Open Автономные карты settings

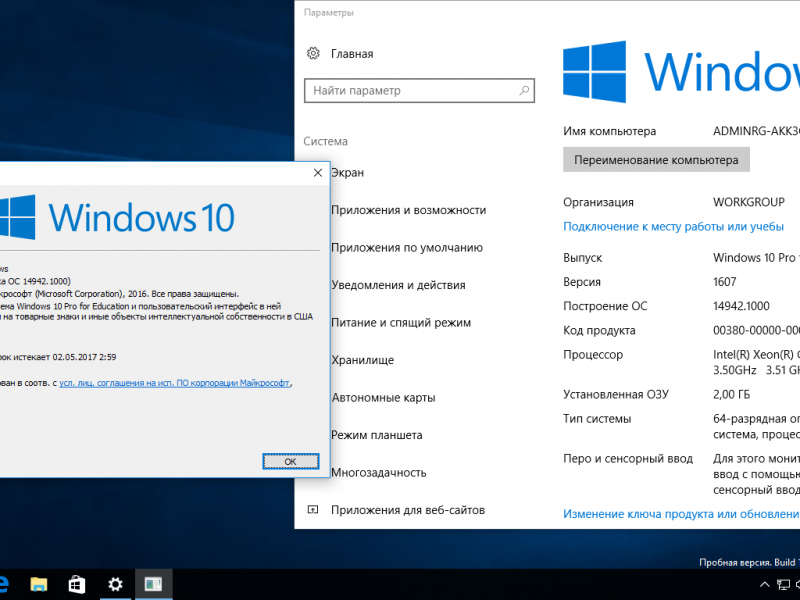tap(383, 397)
